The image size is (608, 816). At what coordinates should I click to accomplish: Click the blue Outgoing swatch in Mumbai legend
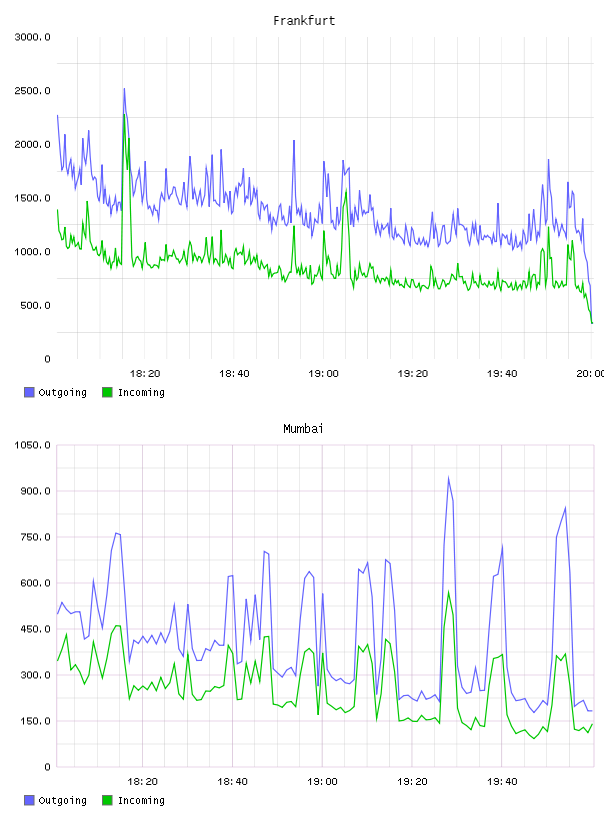[29, 800]
